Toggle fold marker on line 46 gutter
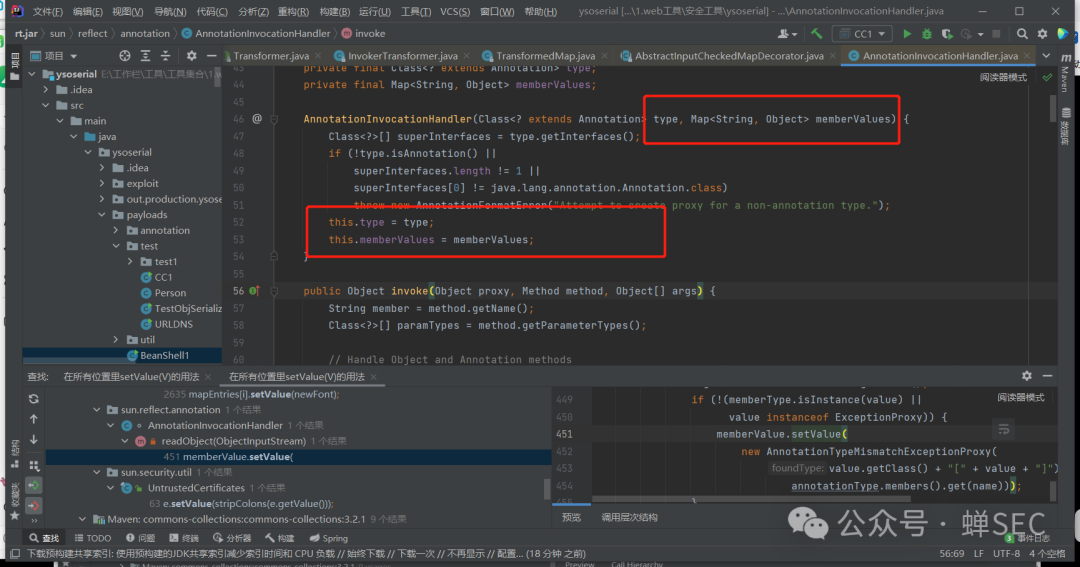This screenshot has height=567, width=1080. coord(274,119)
